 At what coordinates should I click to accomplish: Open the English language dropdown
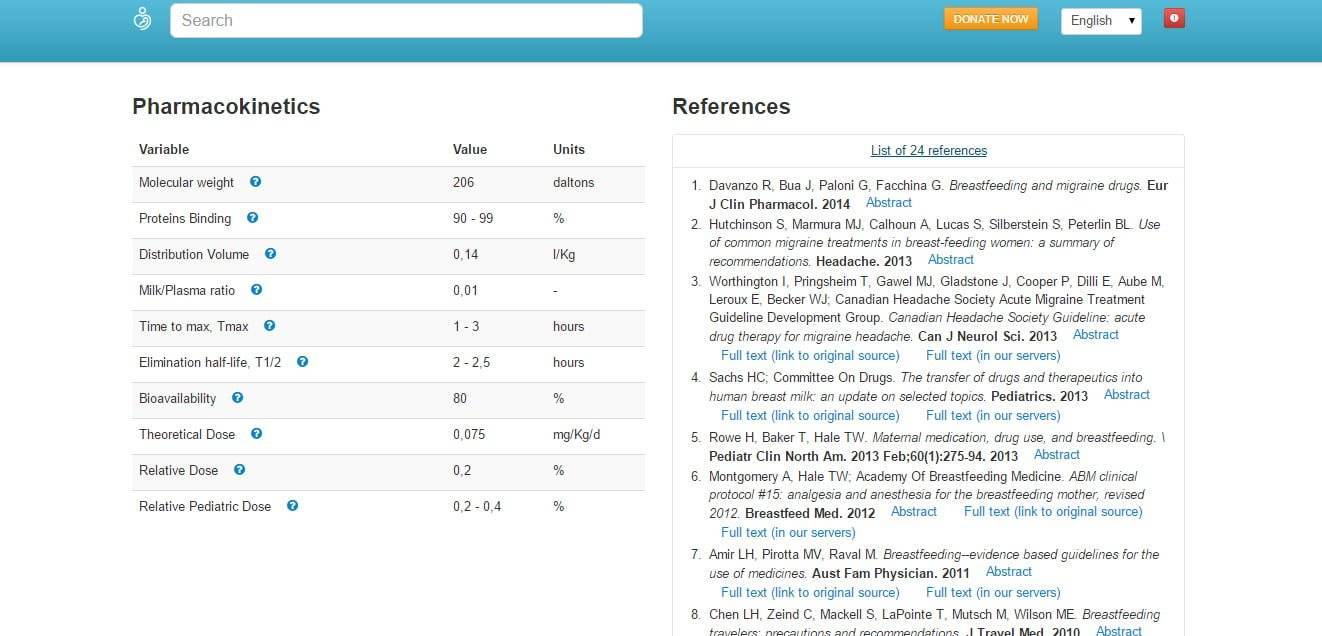(1100, 20)
